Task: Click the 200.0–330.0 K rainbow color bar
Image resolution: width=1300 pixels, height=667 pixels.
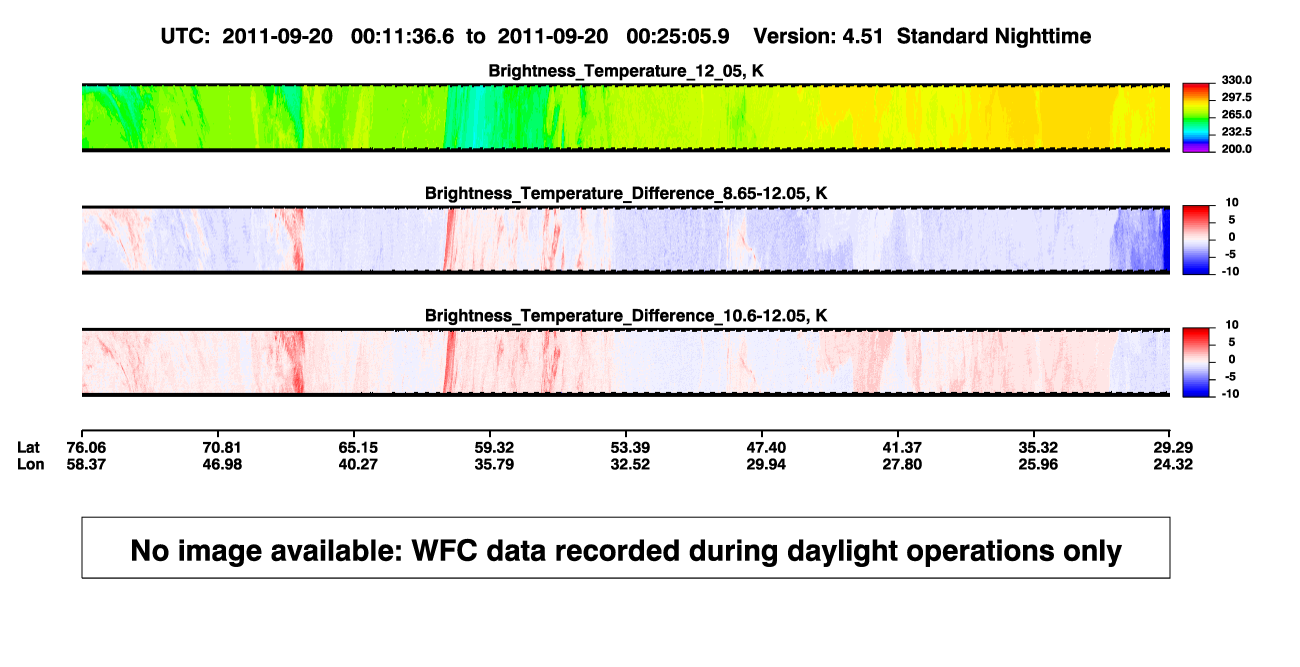Action: coord(1196,118)
